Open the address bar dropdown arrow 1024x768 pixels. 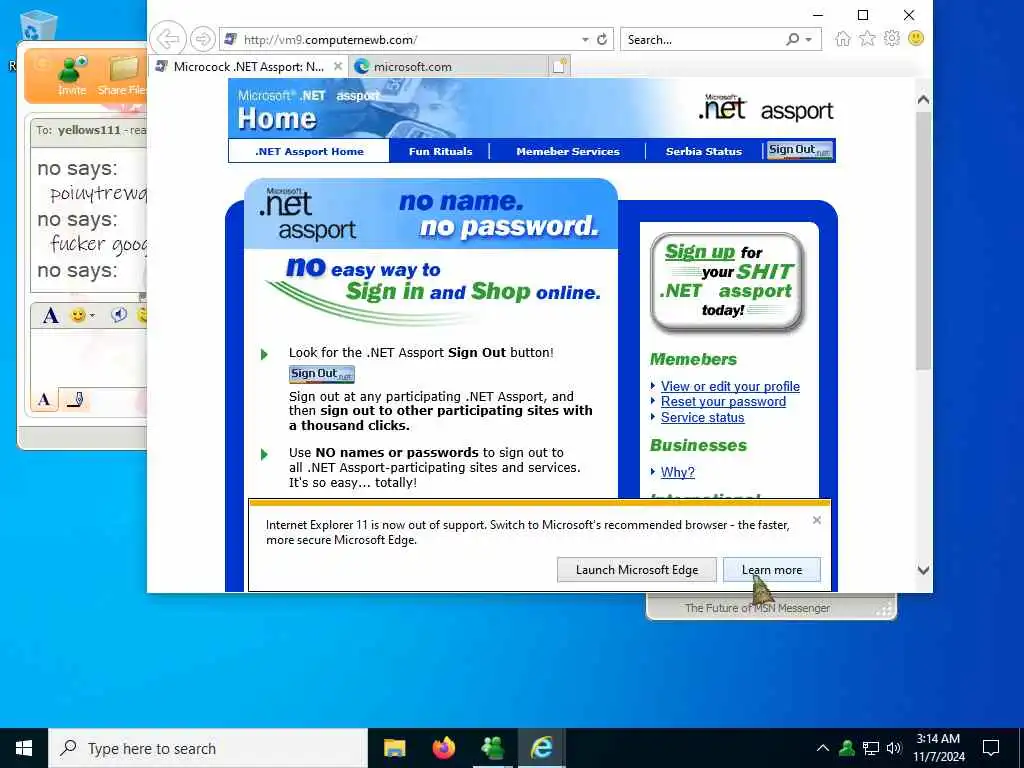click(585, 40)
